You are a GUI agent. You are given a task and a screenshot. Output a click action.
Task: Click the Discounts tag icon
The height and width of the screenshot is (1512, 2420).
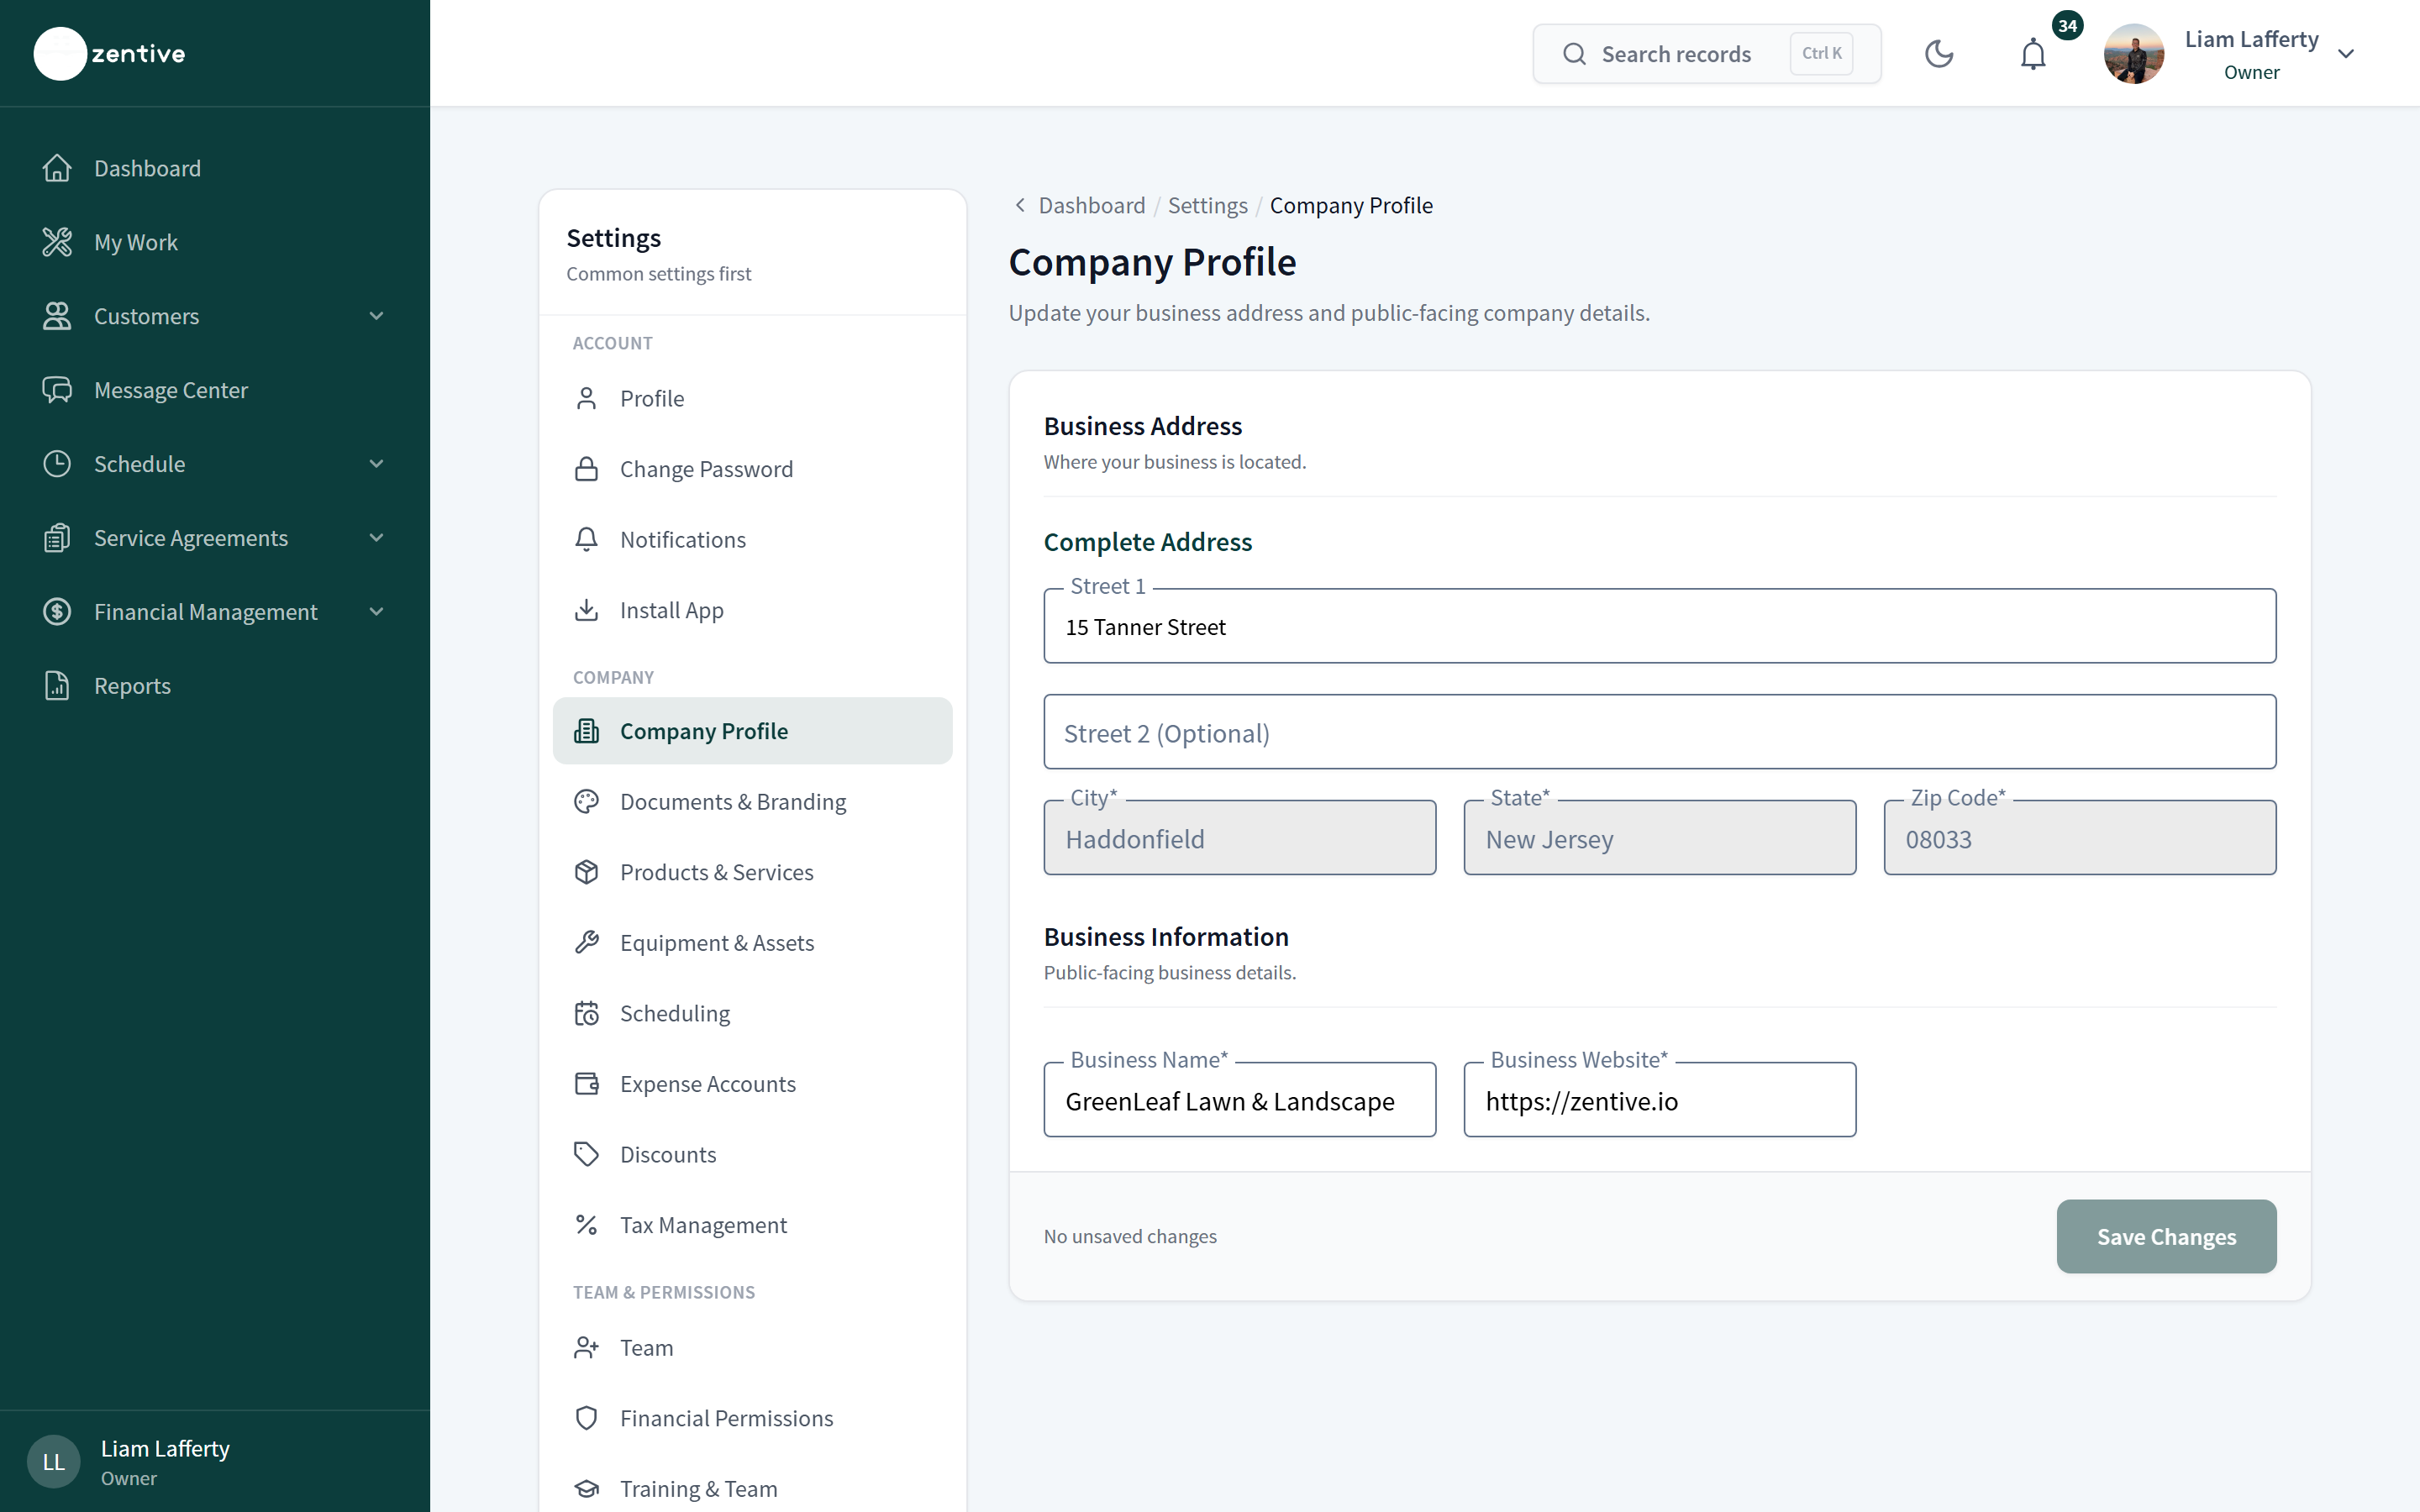(x=587, y=1155)
